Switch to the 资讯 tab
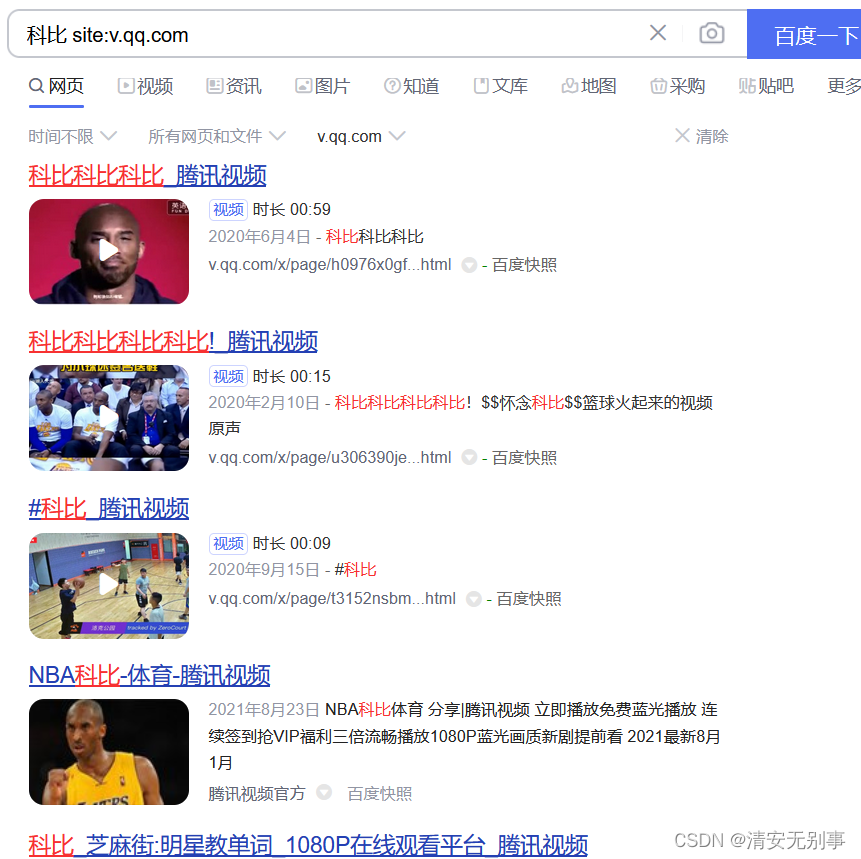 (x=234, y=86)
